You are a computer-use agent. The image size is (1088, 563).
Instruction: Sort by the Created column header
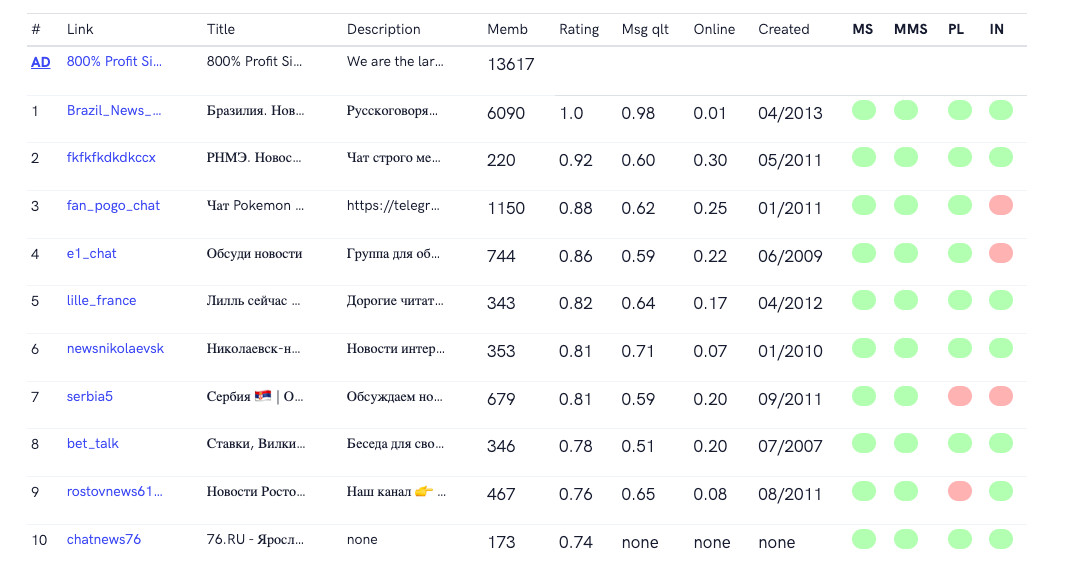click(x=783, y=29)
